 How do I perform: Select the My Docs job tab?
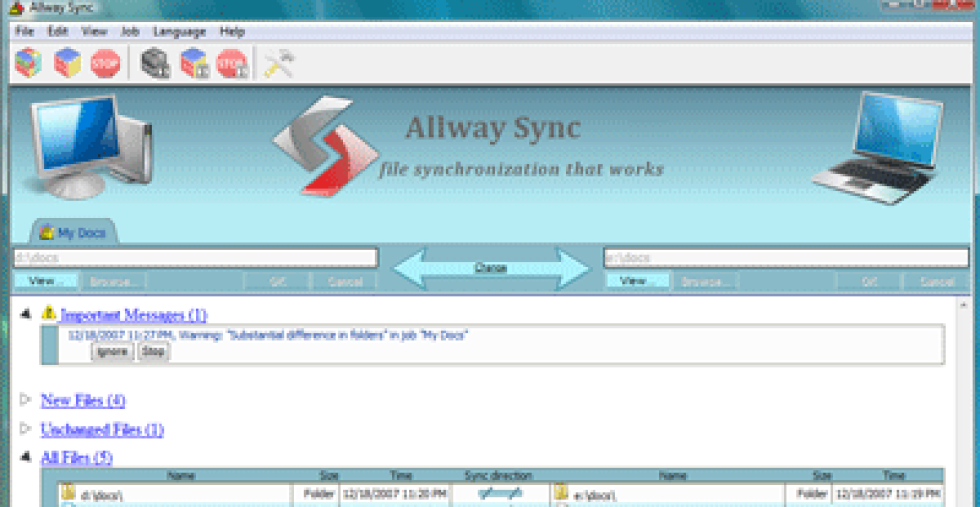tap(72, 233)
